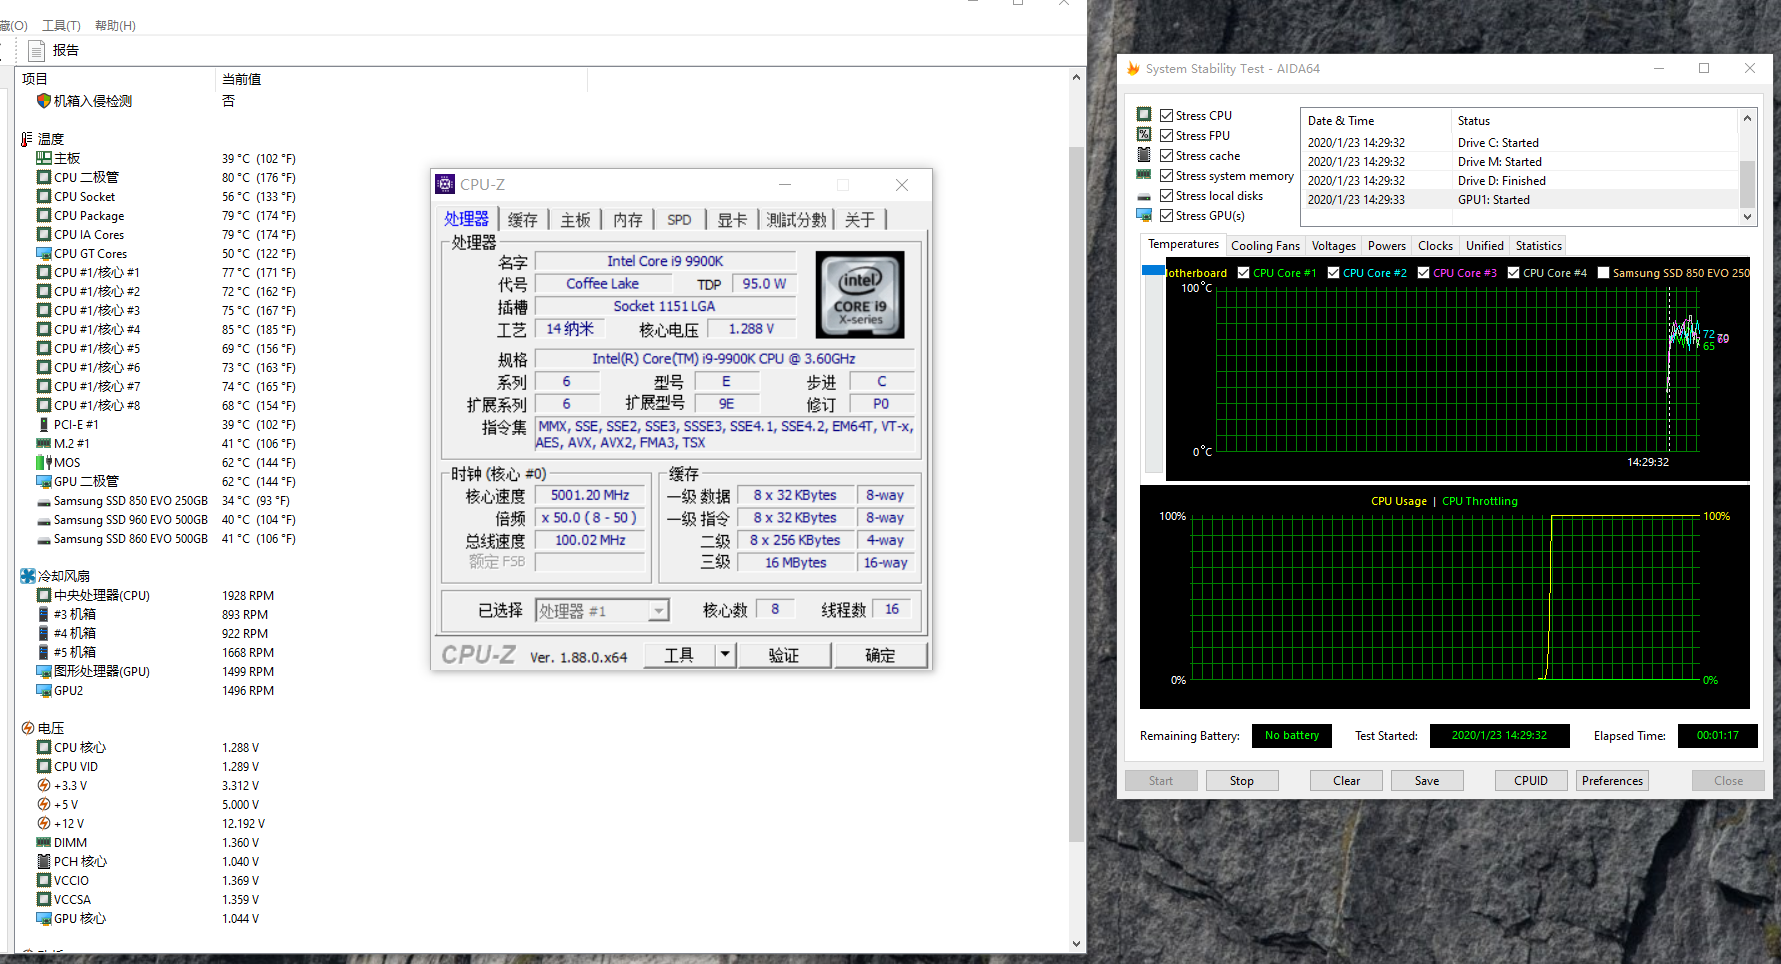Click the disk icon beside Stress local disks

(1143, 195)
